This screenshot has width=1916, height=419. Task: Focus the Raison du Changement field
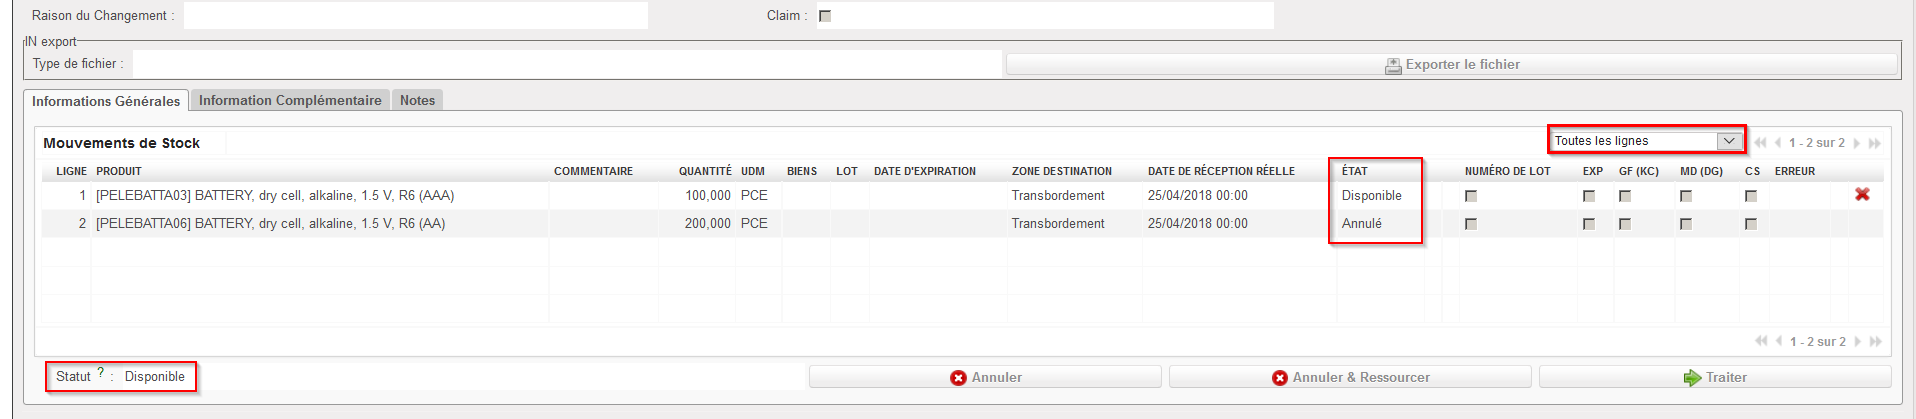(x=415, y=16)
